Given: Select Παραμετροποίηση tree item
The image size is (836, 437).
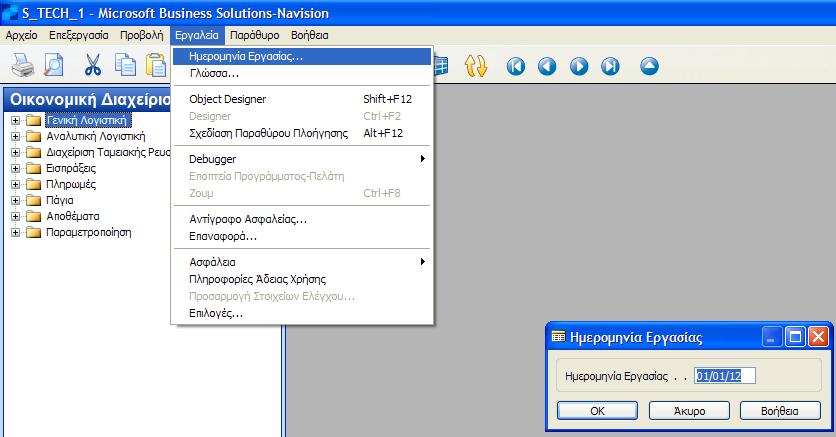Looking at the screenshot, I should pos(89,232).
